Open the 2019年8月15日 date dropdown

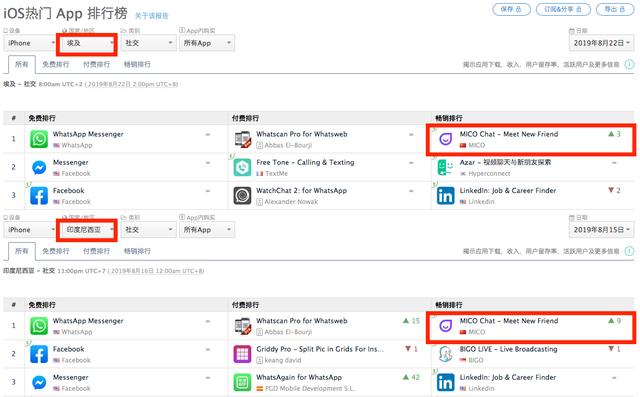click(x=602, y=230)
